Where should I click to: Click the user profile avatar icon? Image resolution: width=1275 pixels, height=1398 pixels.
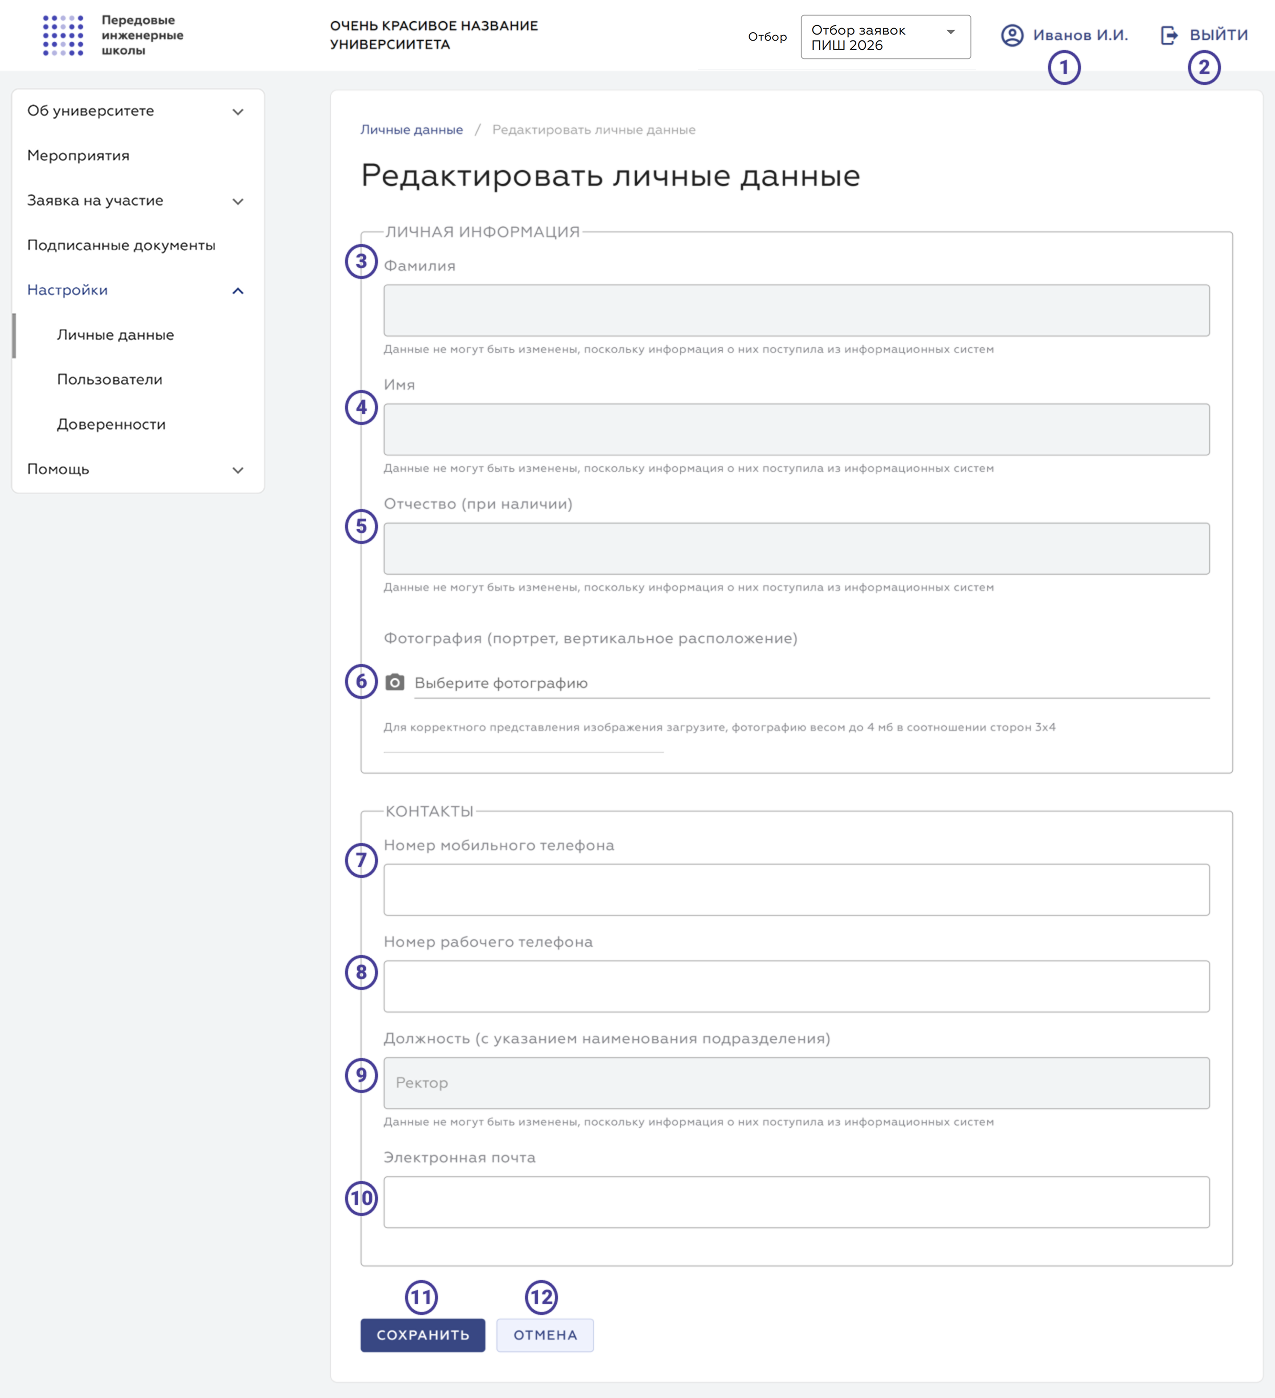1012,36
